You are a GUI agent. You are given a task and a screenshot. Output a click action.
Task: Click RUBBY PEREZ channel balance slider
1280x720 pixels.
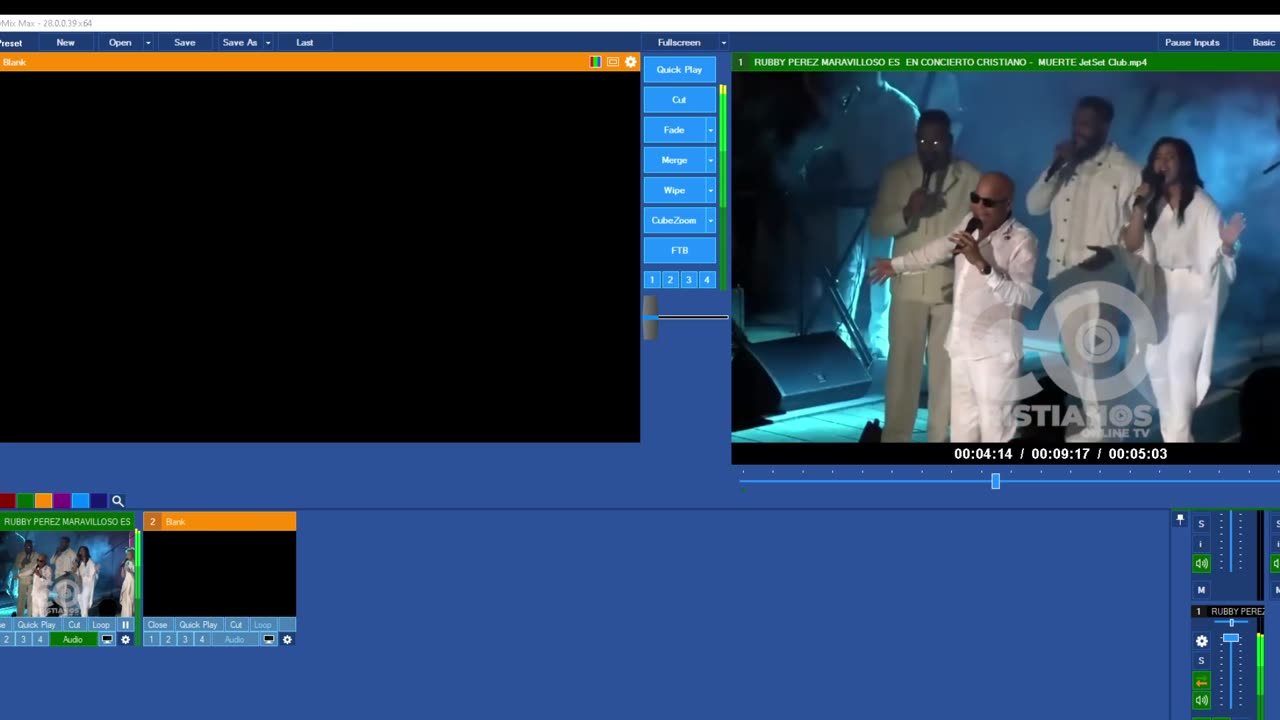click(x=1231, y=623)
